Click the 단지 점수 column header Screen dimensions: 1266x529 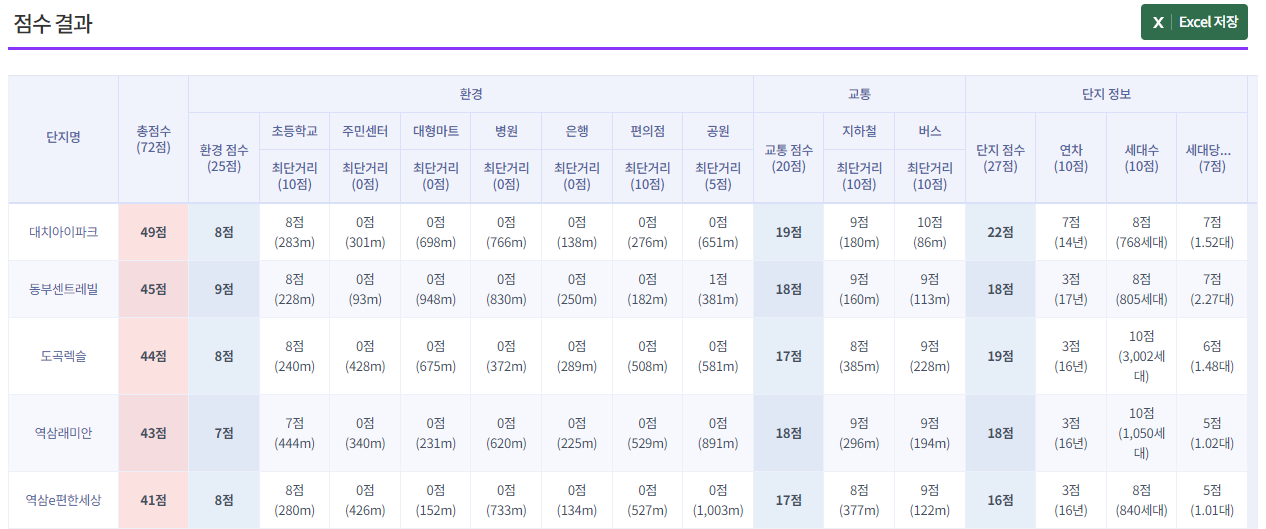(1000, 158)
